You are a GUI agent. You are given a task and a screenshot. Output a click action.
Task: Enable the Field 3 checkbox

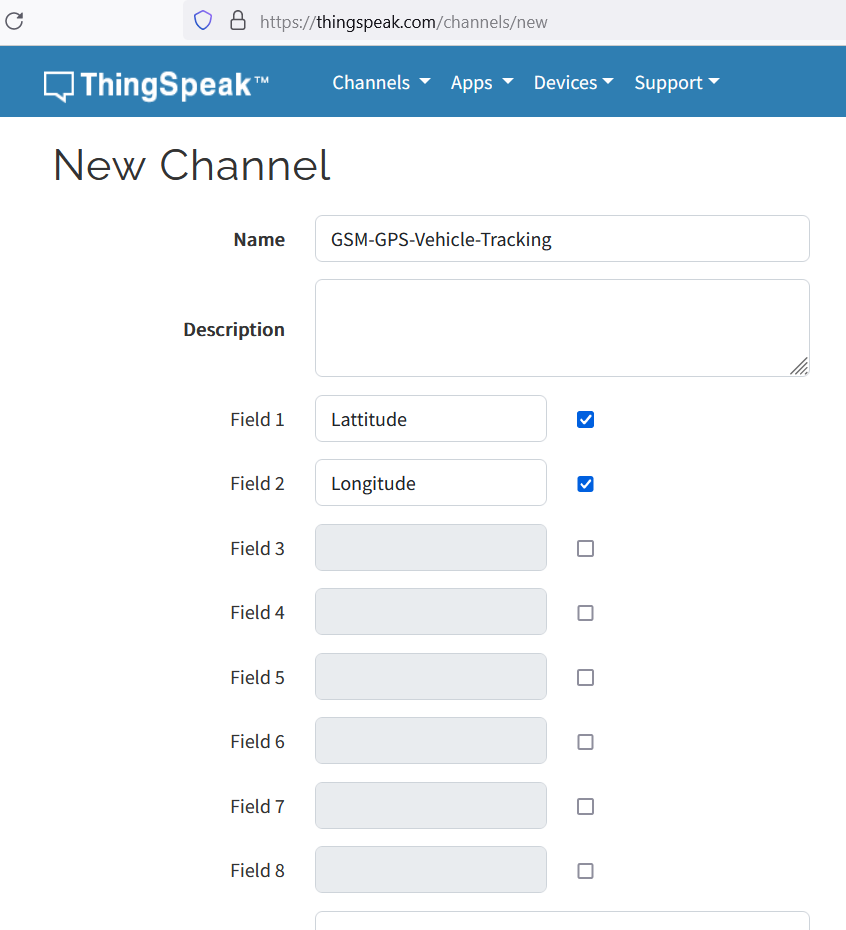586,549
